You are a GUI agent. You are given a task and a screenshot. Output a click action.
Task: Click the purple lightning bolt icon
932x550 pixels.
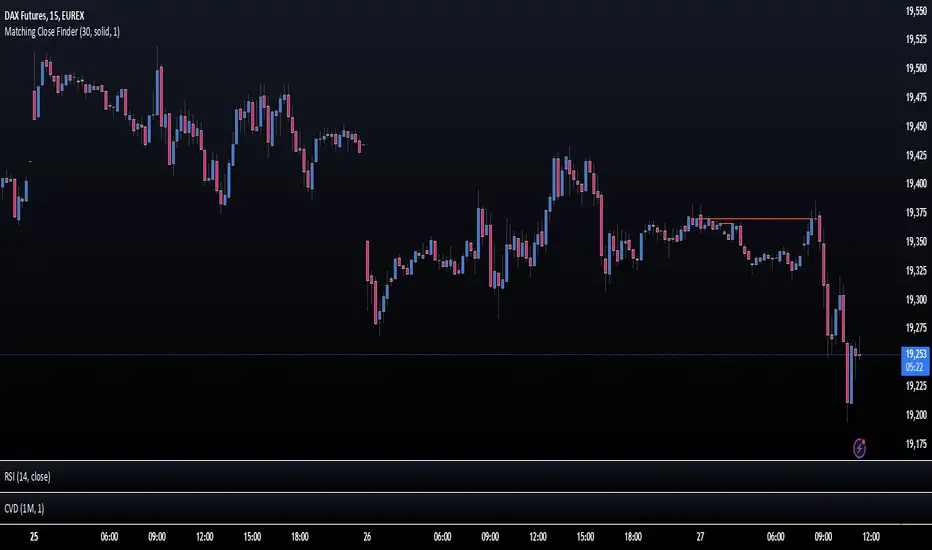point(859,448)
